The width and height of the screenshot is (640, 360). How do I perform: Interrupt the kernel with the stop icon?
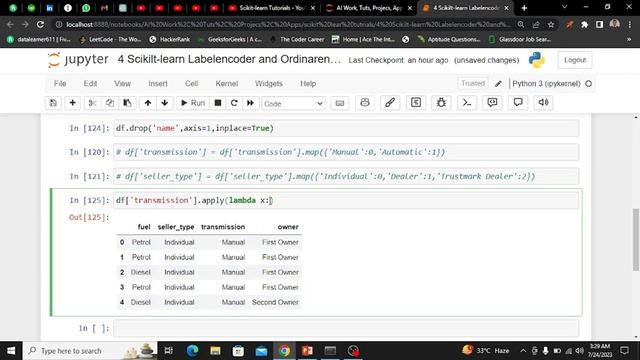218,103
